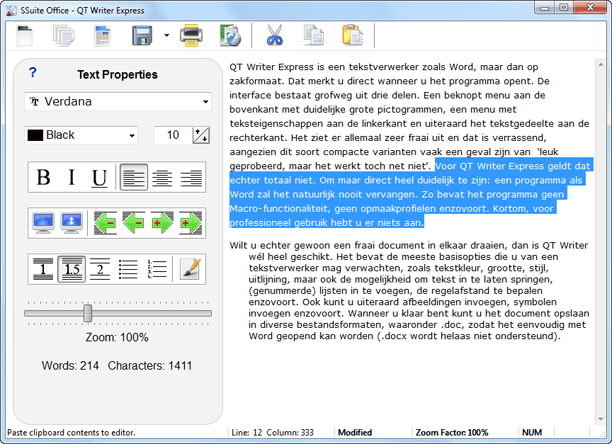Click scrollbar down arrow in editor
Screen dimensions: 612x444
click(600, 419)
